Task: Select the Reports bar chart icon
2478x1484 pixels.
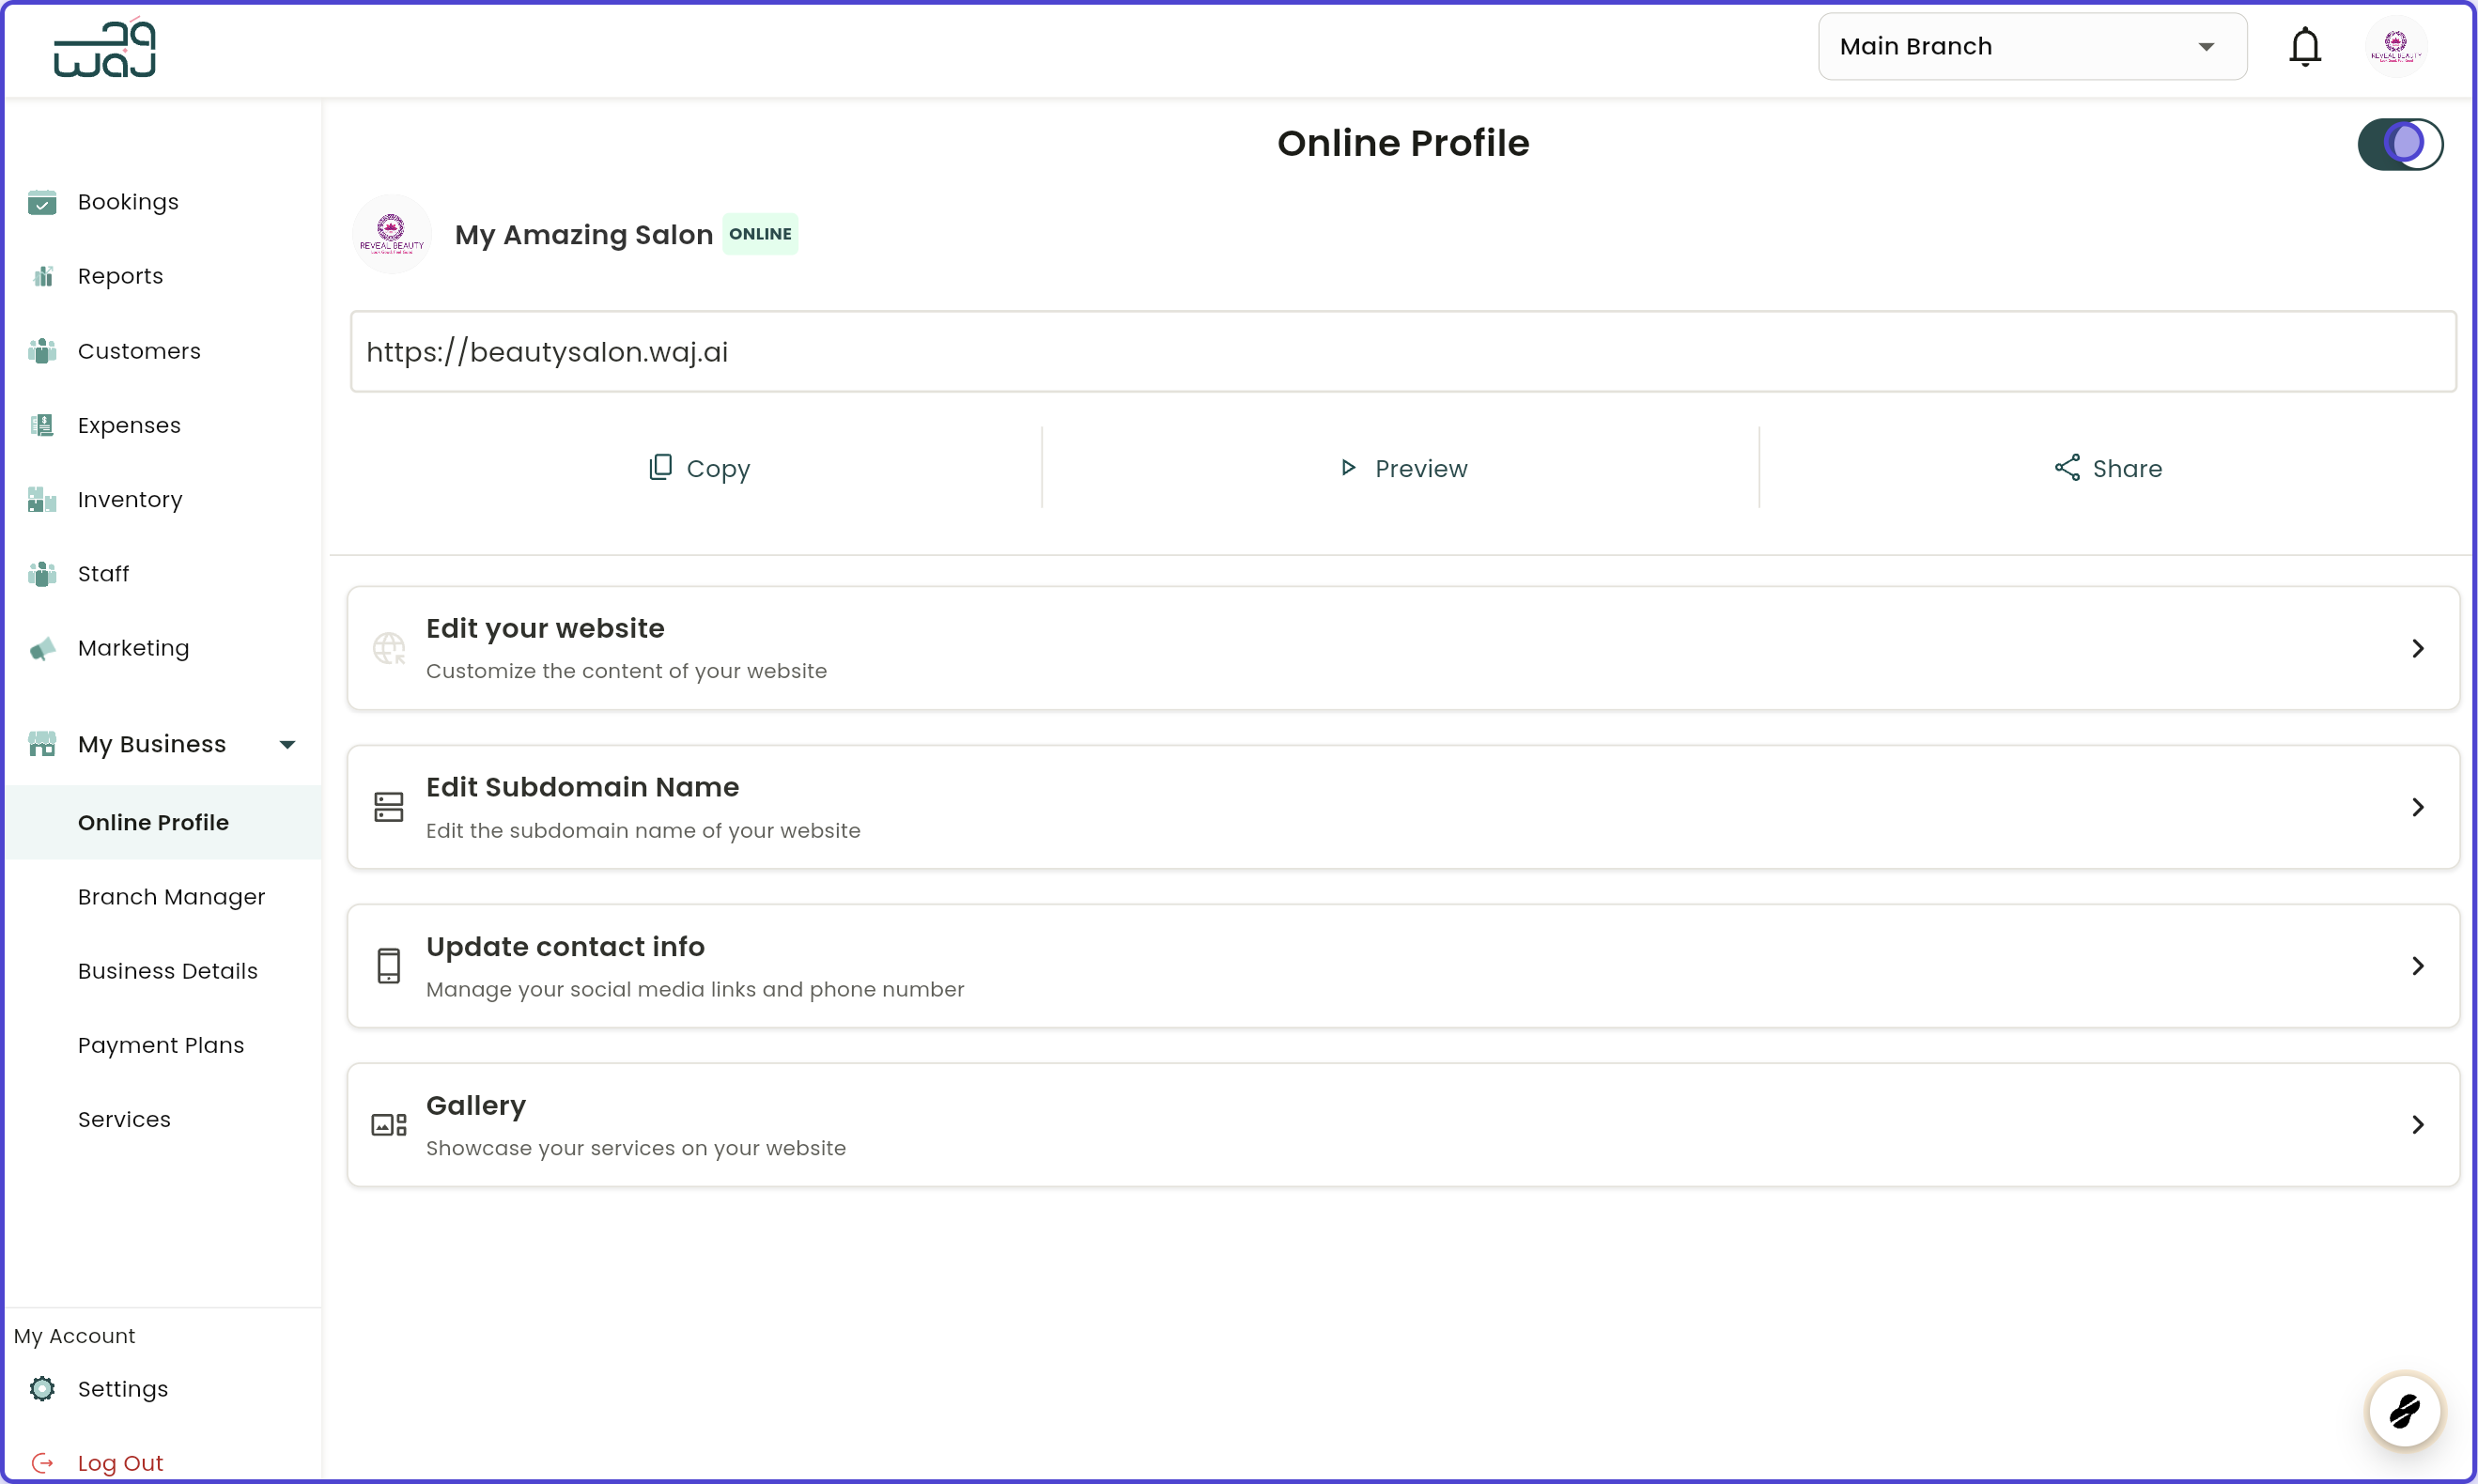Action: [x=42, y=275]
